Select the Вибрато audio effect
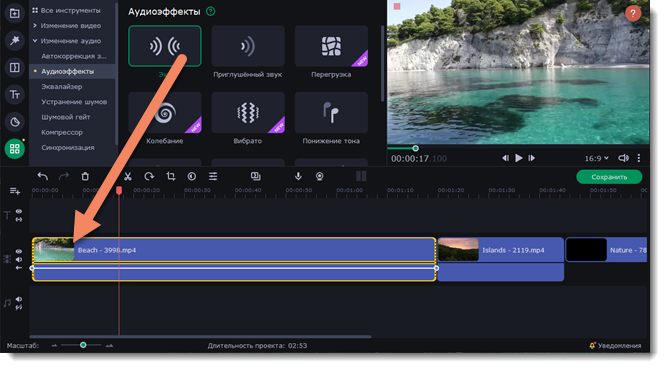The image size is (665, 368). (248, 112)
